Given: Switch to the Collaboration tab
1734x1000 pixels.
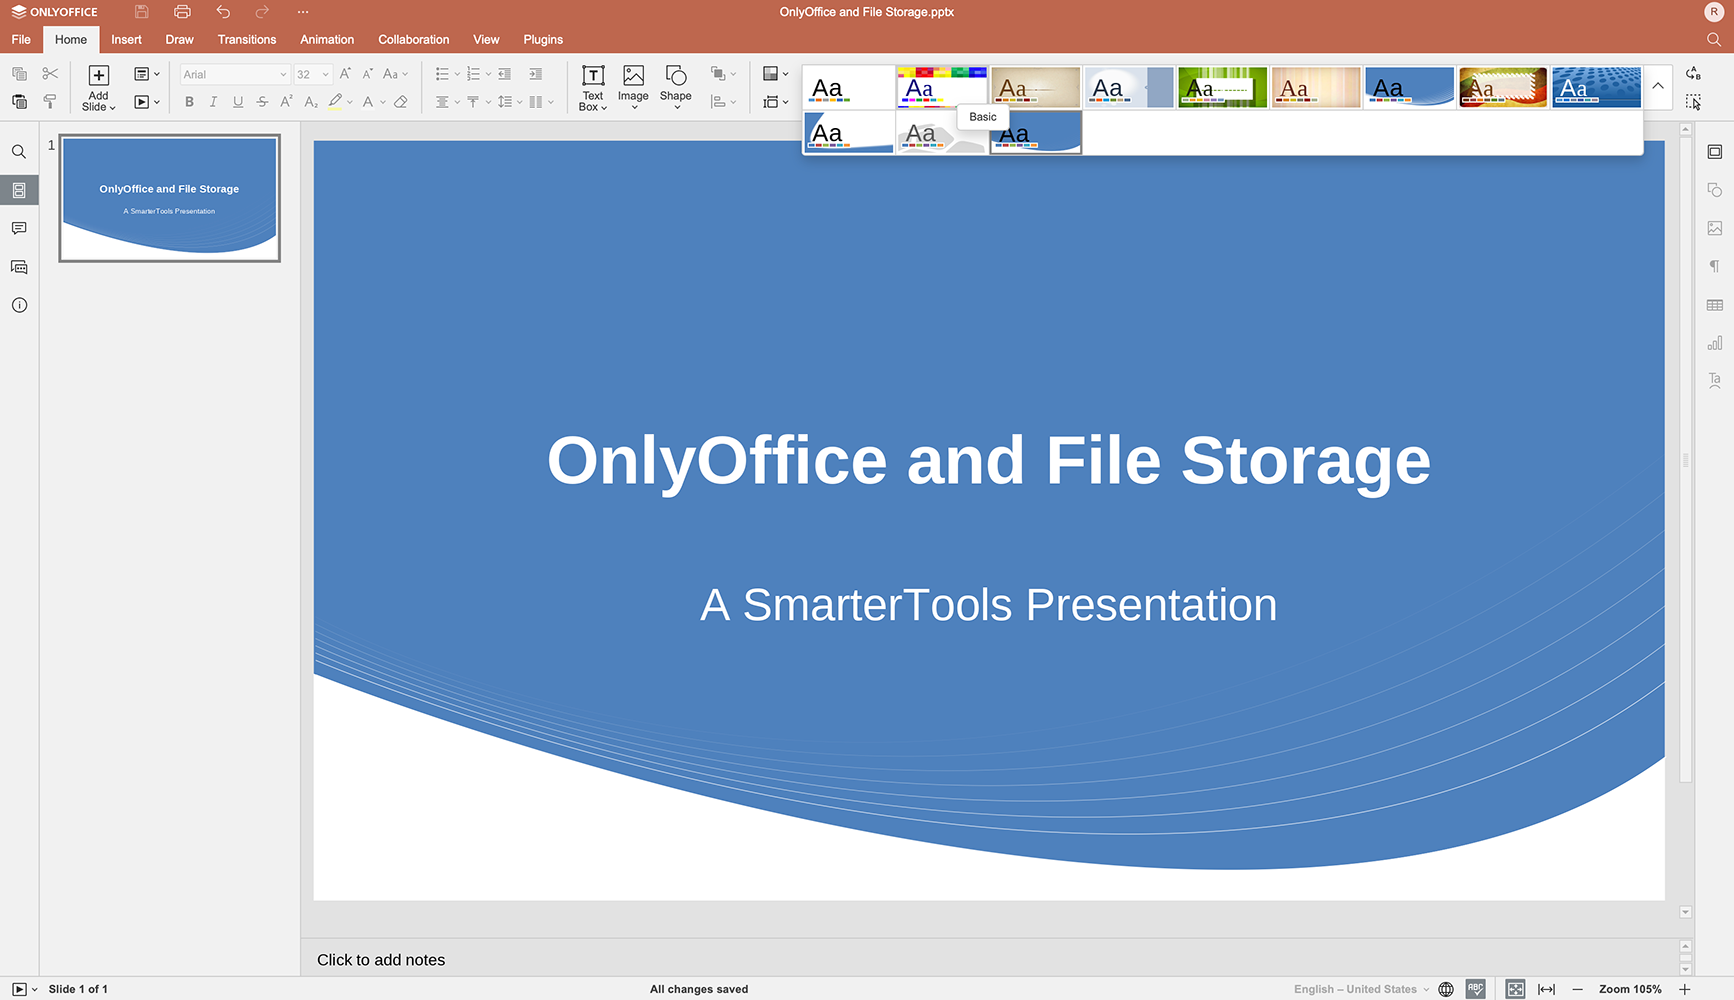Looking at the screenshot, I should coord(413,40).
